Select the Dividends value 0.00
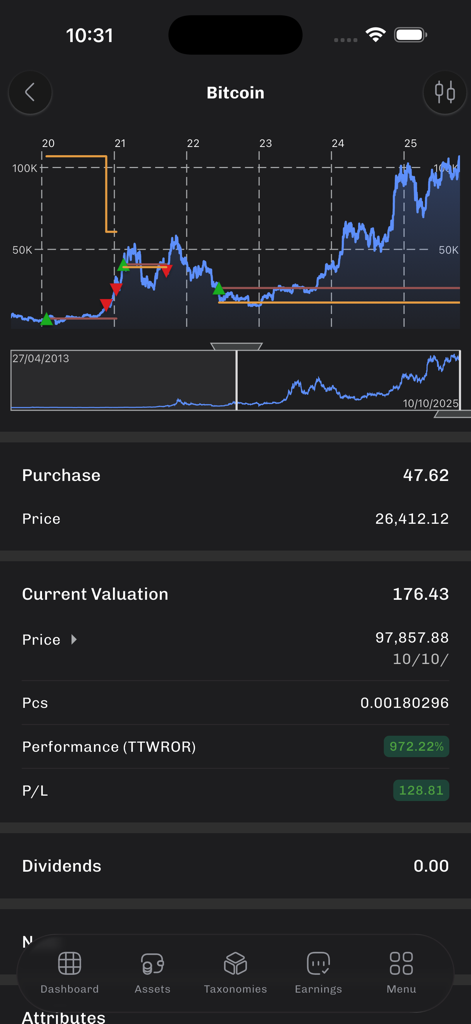471x1024 pixels. click(431, 866)
